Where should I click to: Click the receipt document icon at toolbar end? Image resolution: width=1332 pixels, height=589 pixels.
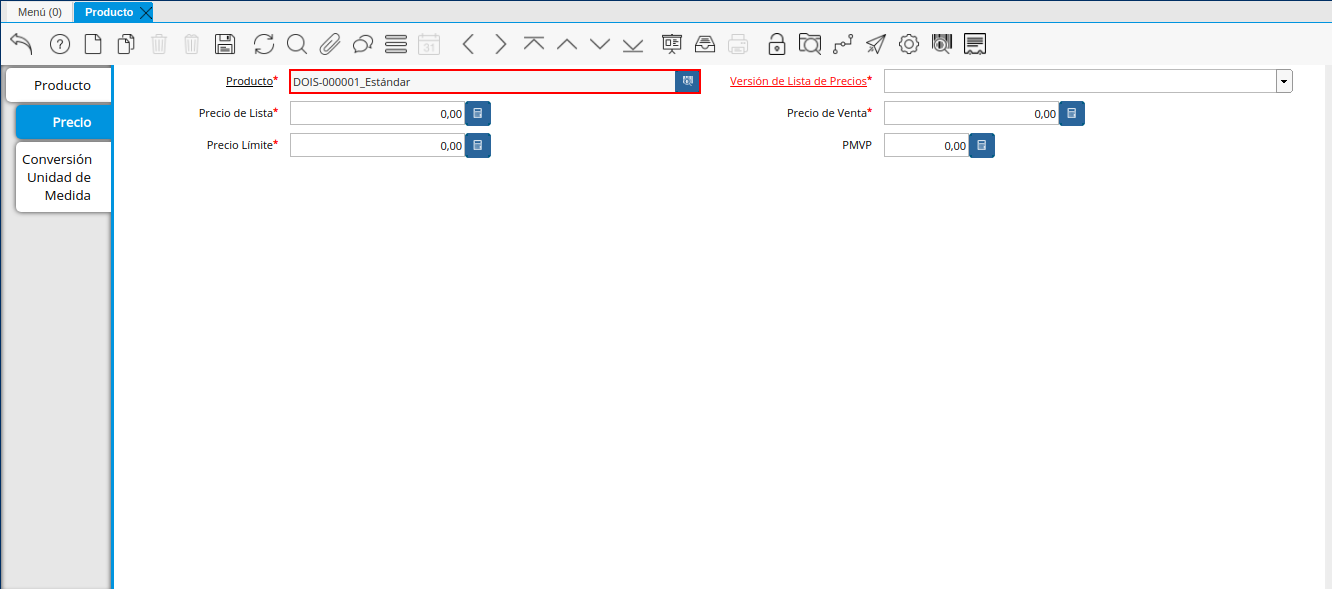coord(976,44)
